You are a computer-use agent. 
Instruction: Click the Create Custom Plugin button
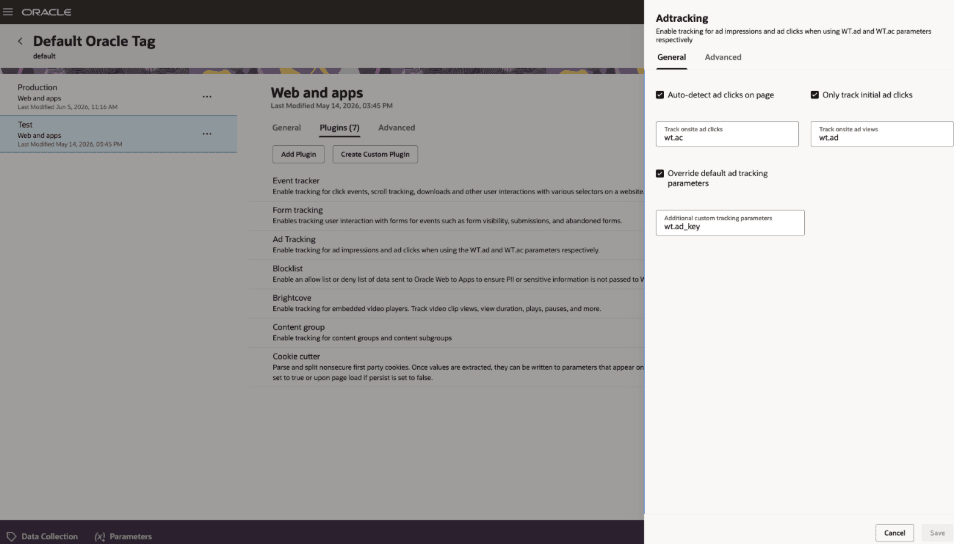point(375,155)
